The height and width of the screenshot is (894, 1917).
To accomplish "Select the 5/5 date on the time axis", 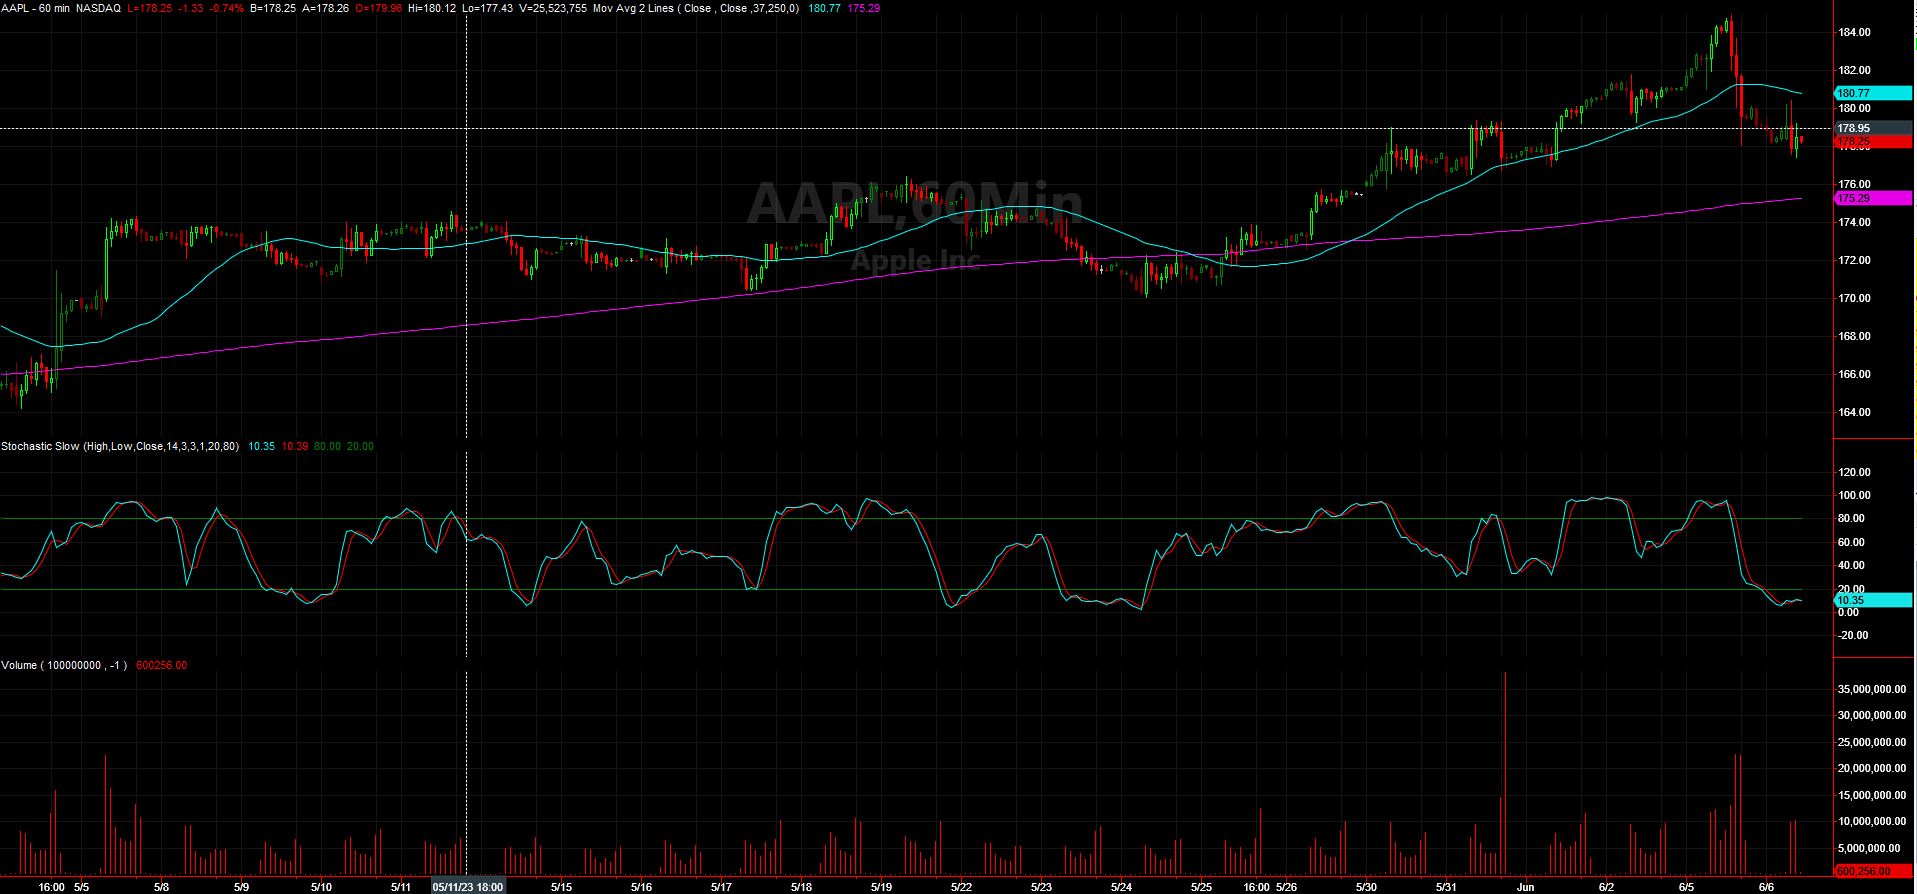I will coord(82,887).
